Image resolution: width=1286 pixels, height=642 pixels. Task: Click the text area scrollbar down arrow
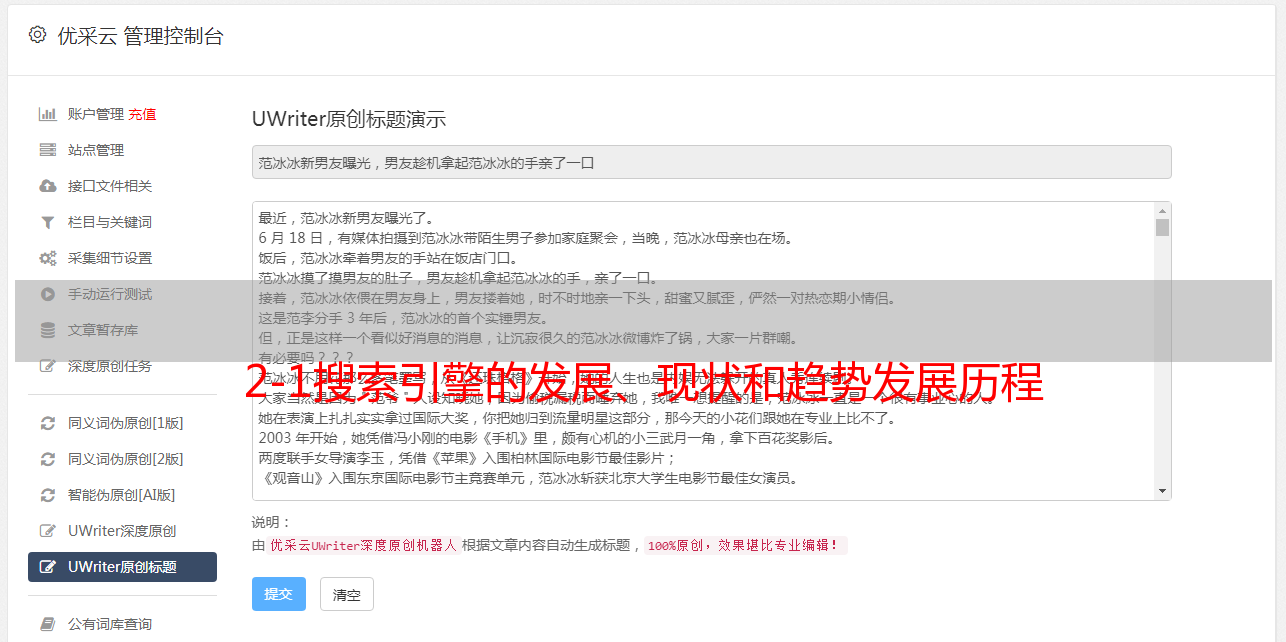(x=1162, y=491)
